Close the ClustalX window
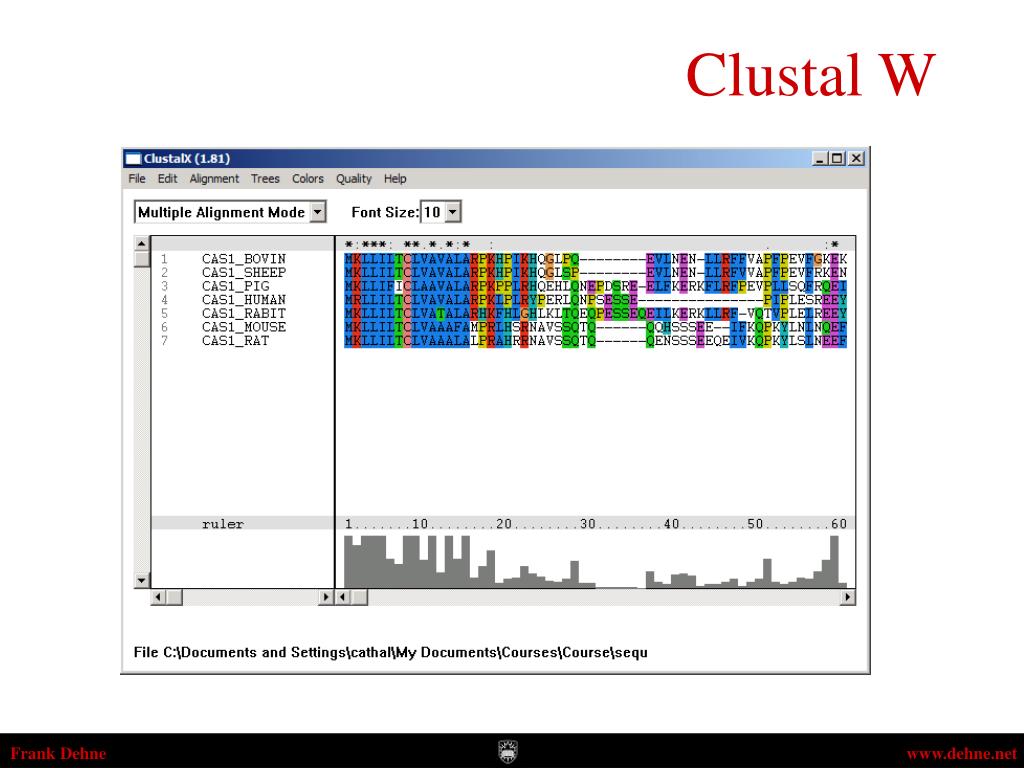The height and width of the screenshot is (768, 1024). (x=856, y=158)
